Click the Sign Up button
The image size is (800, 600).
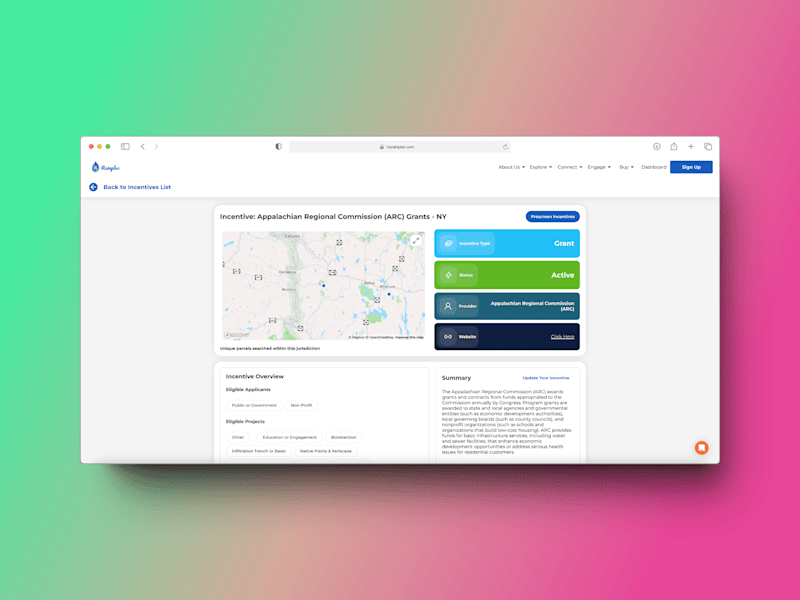pyautogui.click(x=691, y=167)
